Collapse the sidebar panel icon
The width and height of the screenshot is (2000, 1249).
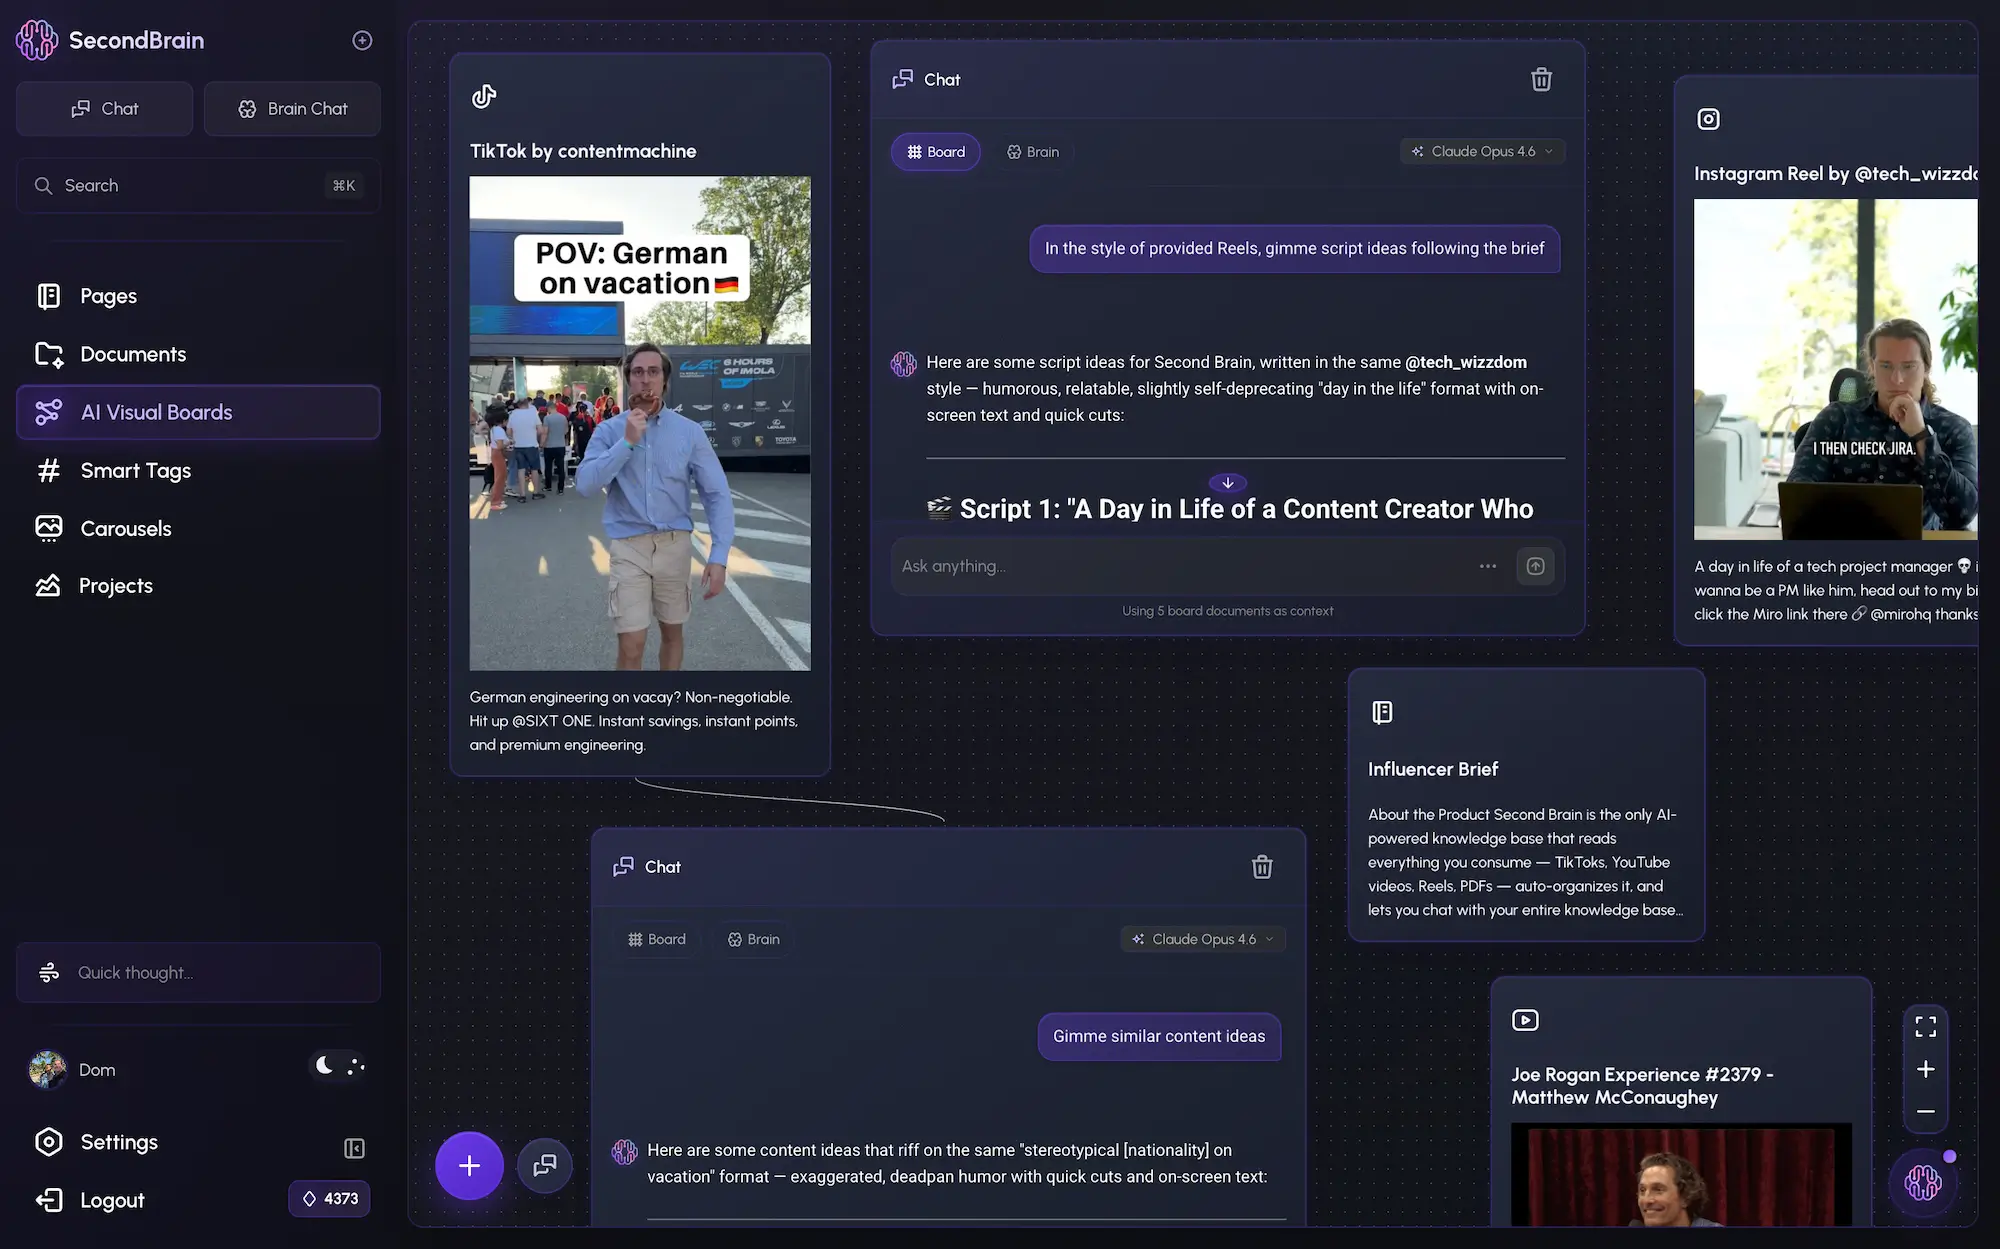354,1148
